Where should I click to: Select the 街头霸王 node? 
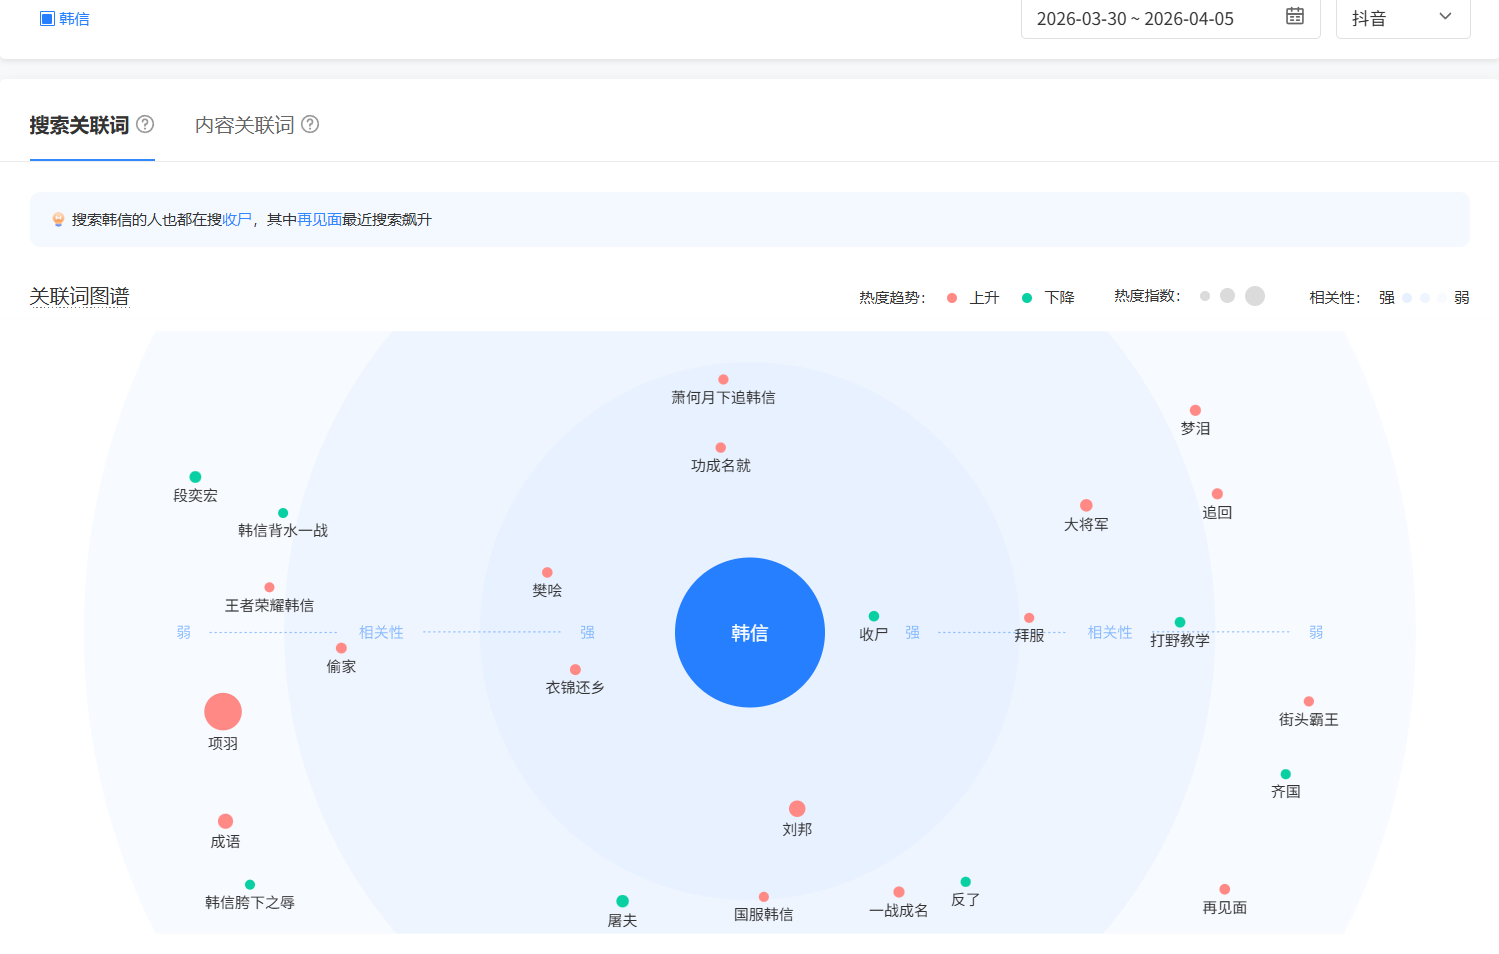[x=1309, y=702]
